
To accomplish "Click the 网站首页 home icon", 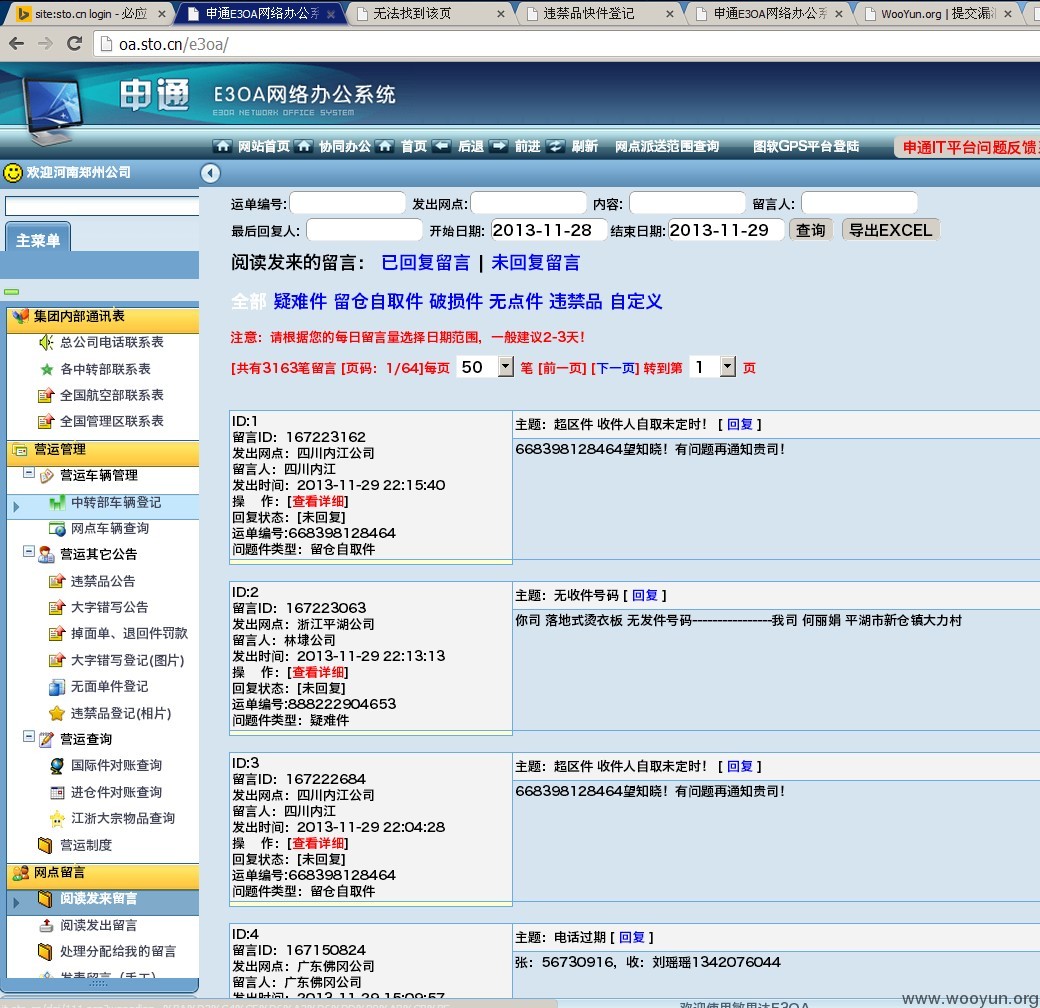I will pos(223,146).
